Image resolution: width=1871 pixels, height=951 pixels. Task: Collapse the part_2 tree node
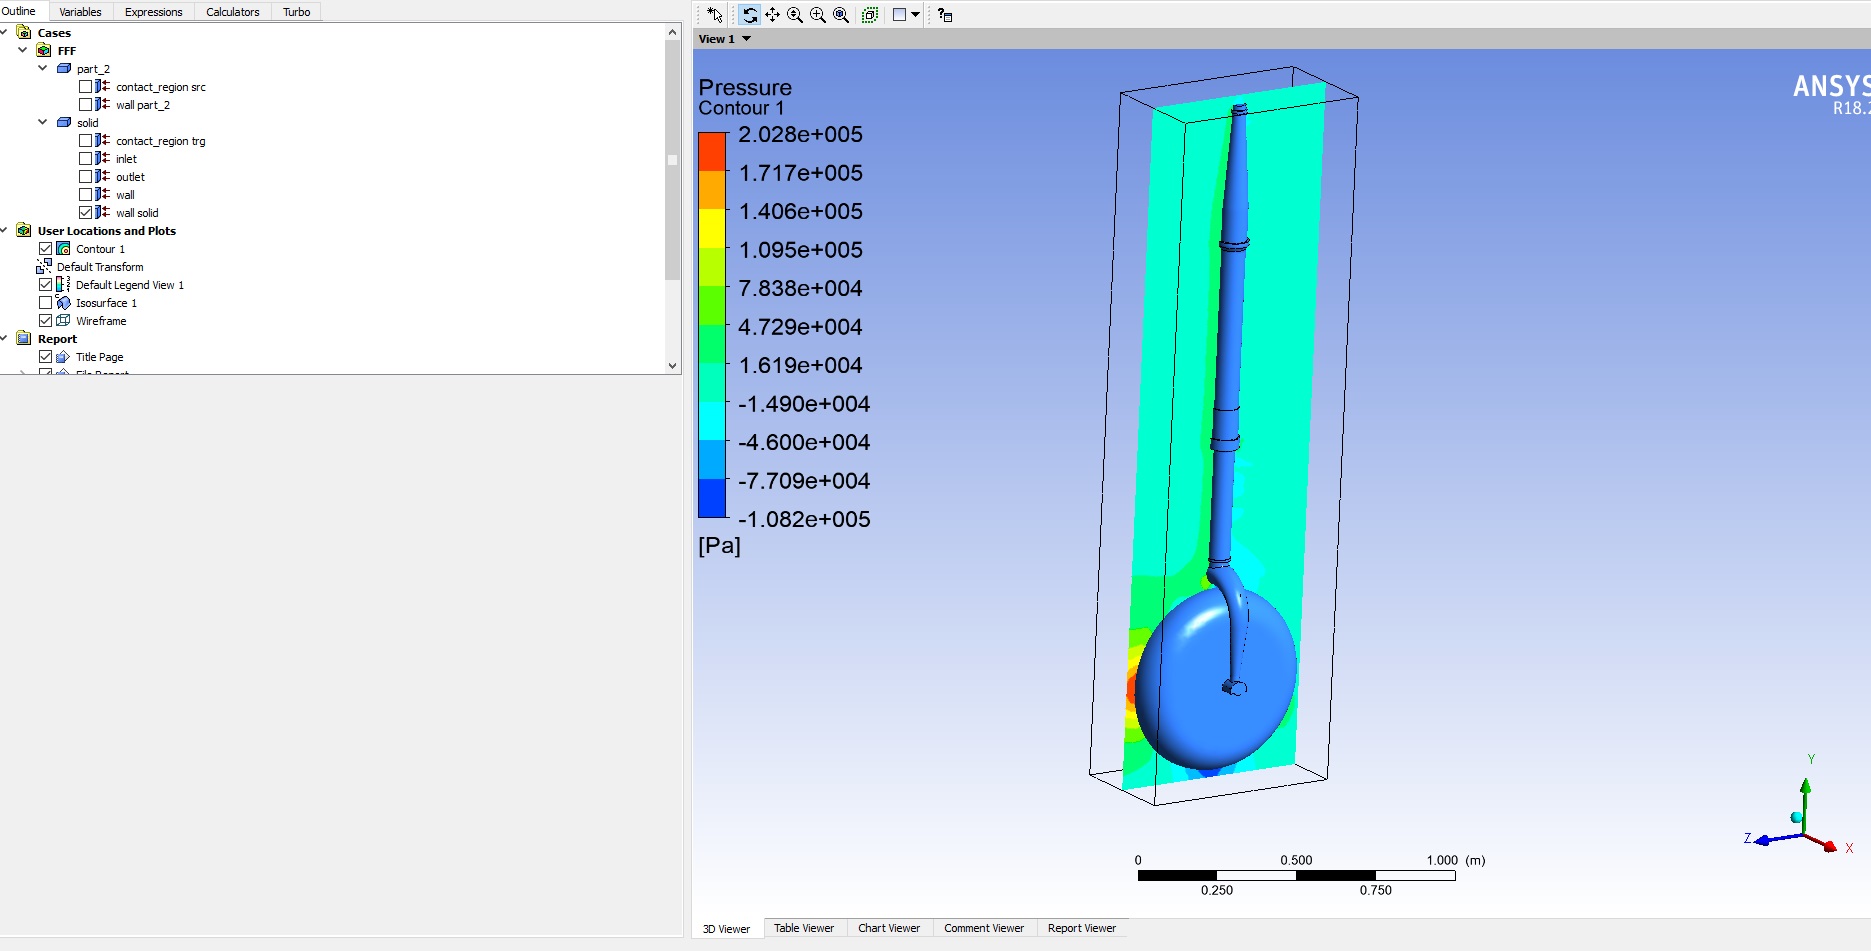click(42, 69)
